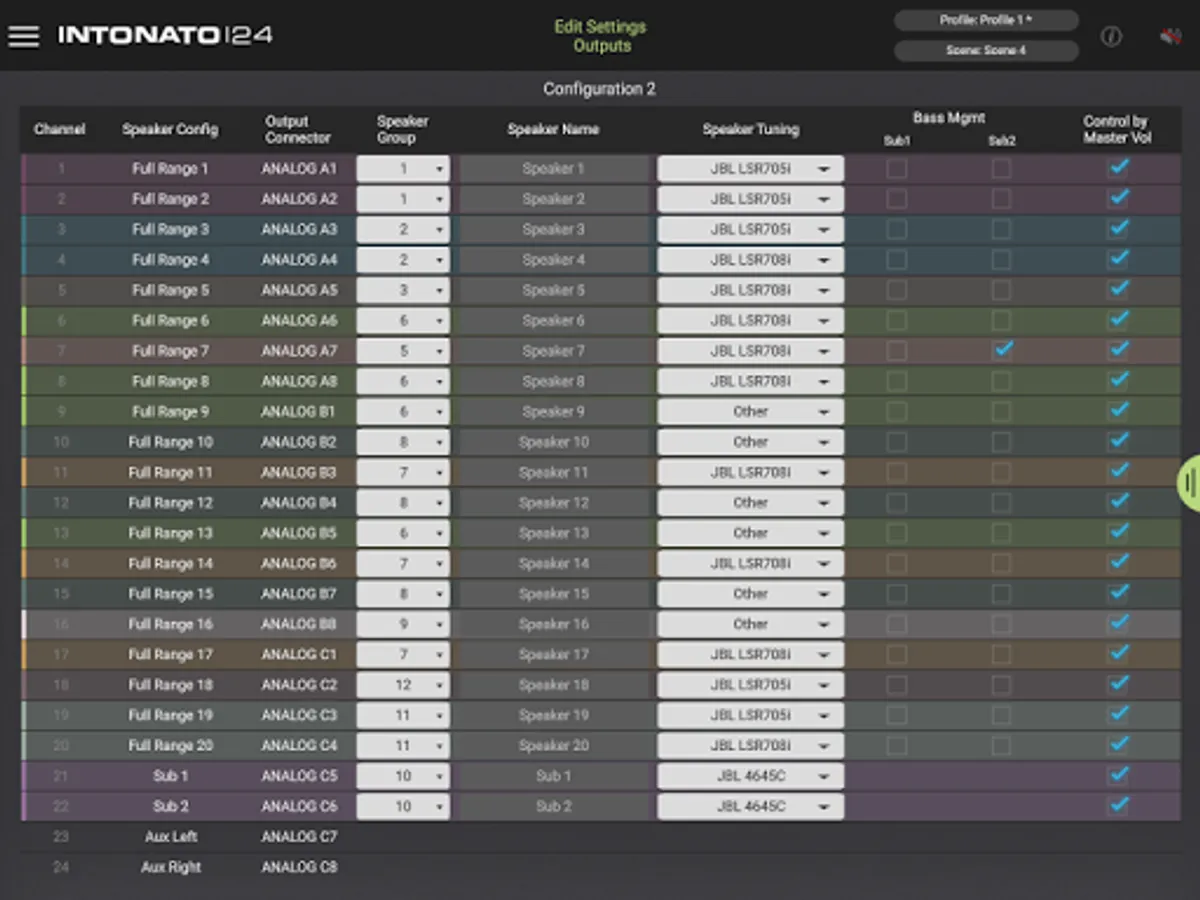Open Speaker Tuning dropdown for Speaker 1
Image resolution: width=1200 pixels, height=900 pixels.
[750, 169]
